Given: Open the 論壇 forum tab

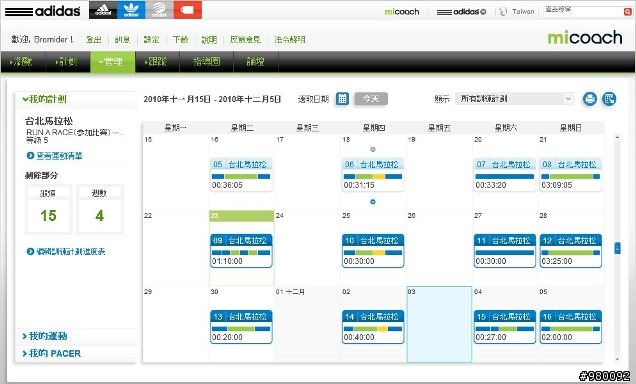Looking at the screenshot, I should click(256, 62).
